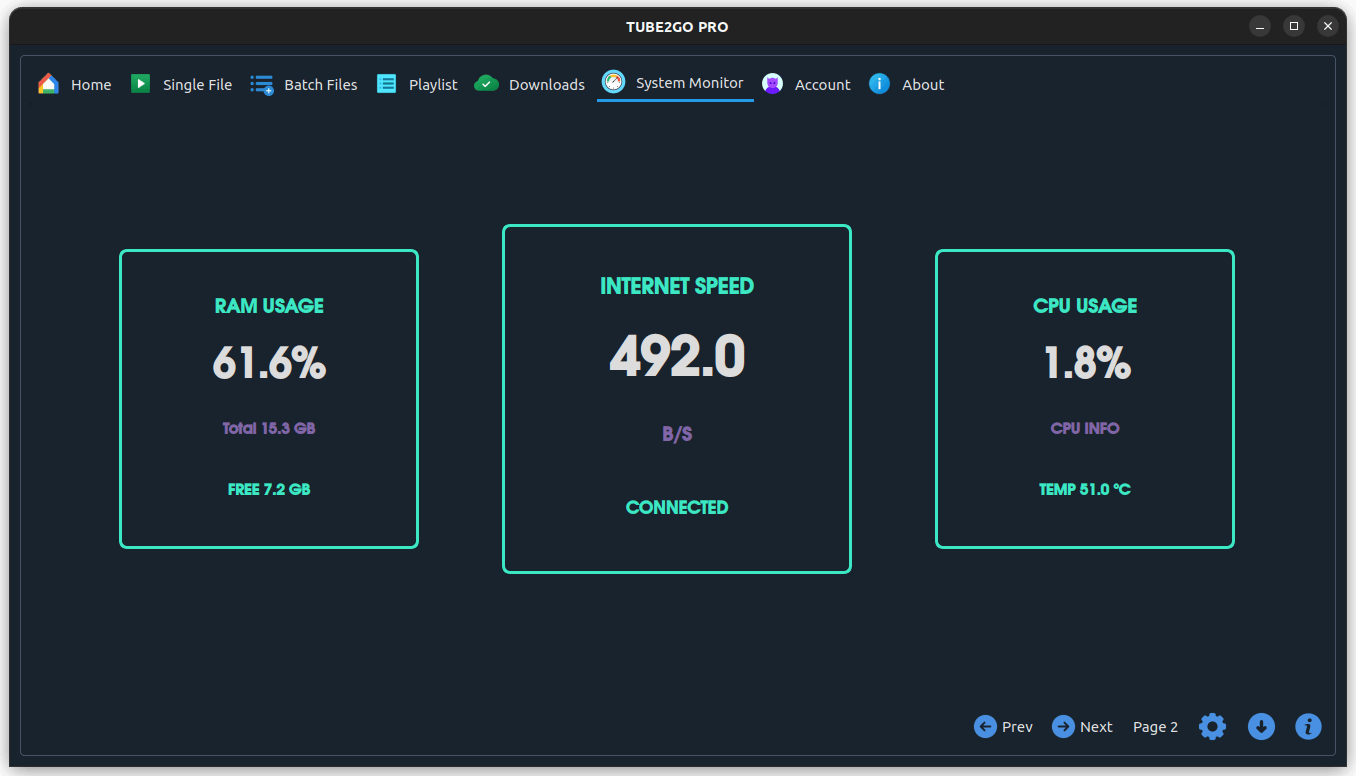Click the 1.8% CPU value
This screenshot has height=776, width=1356.
pyautogui.click(x=1087, y=363)
